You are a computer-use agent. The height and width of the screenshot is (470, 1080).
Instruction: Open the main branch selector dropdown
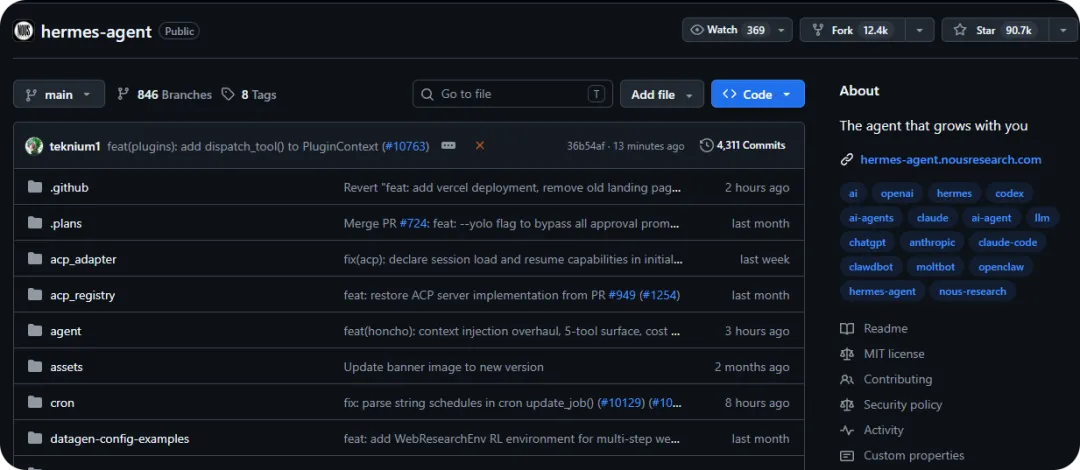59,94
